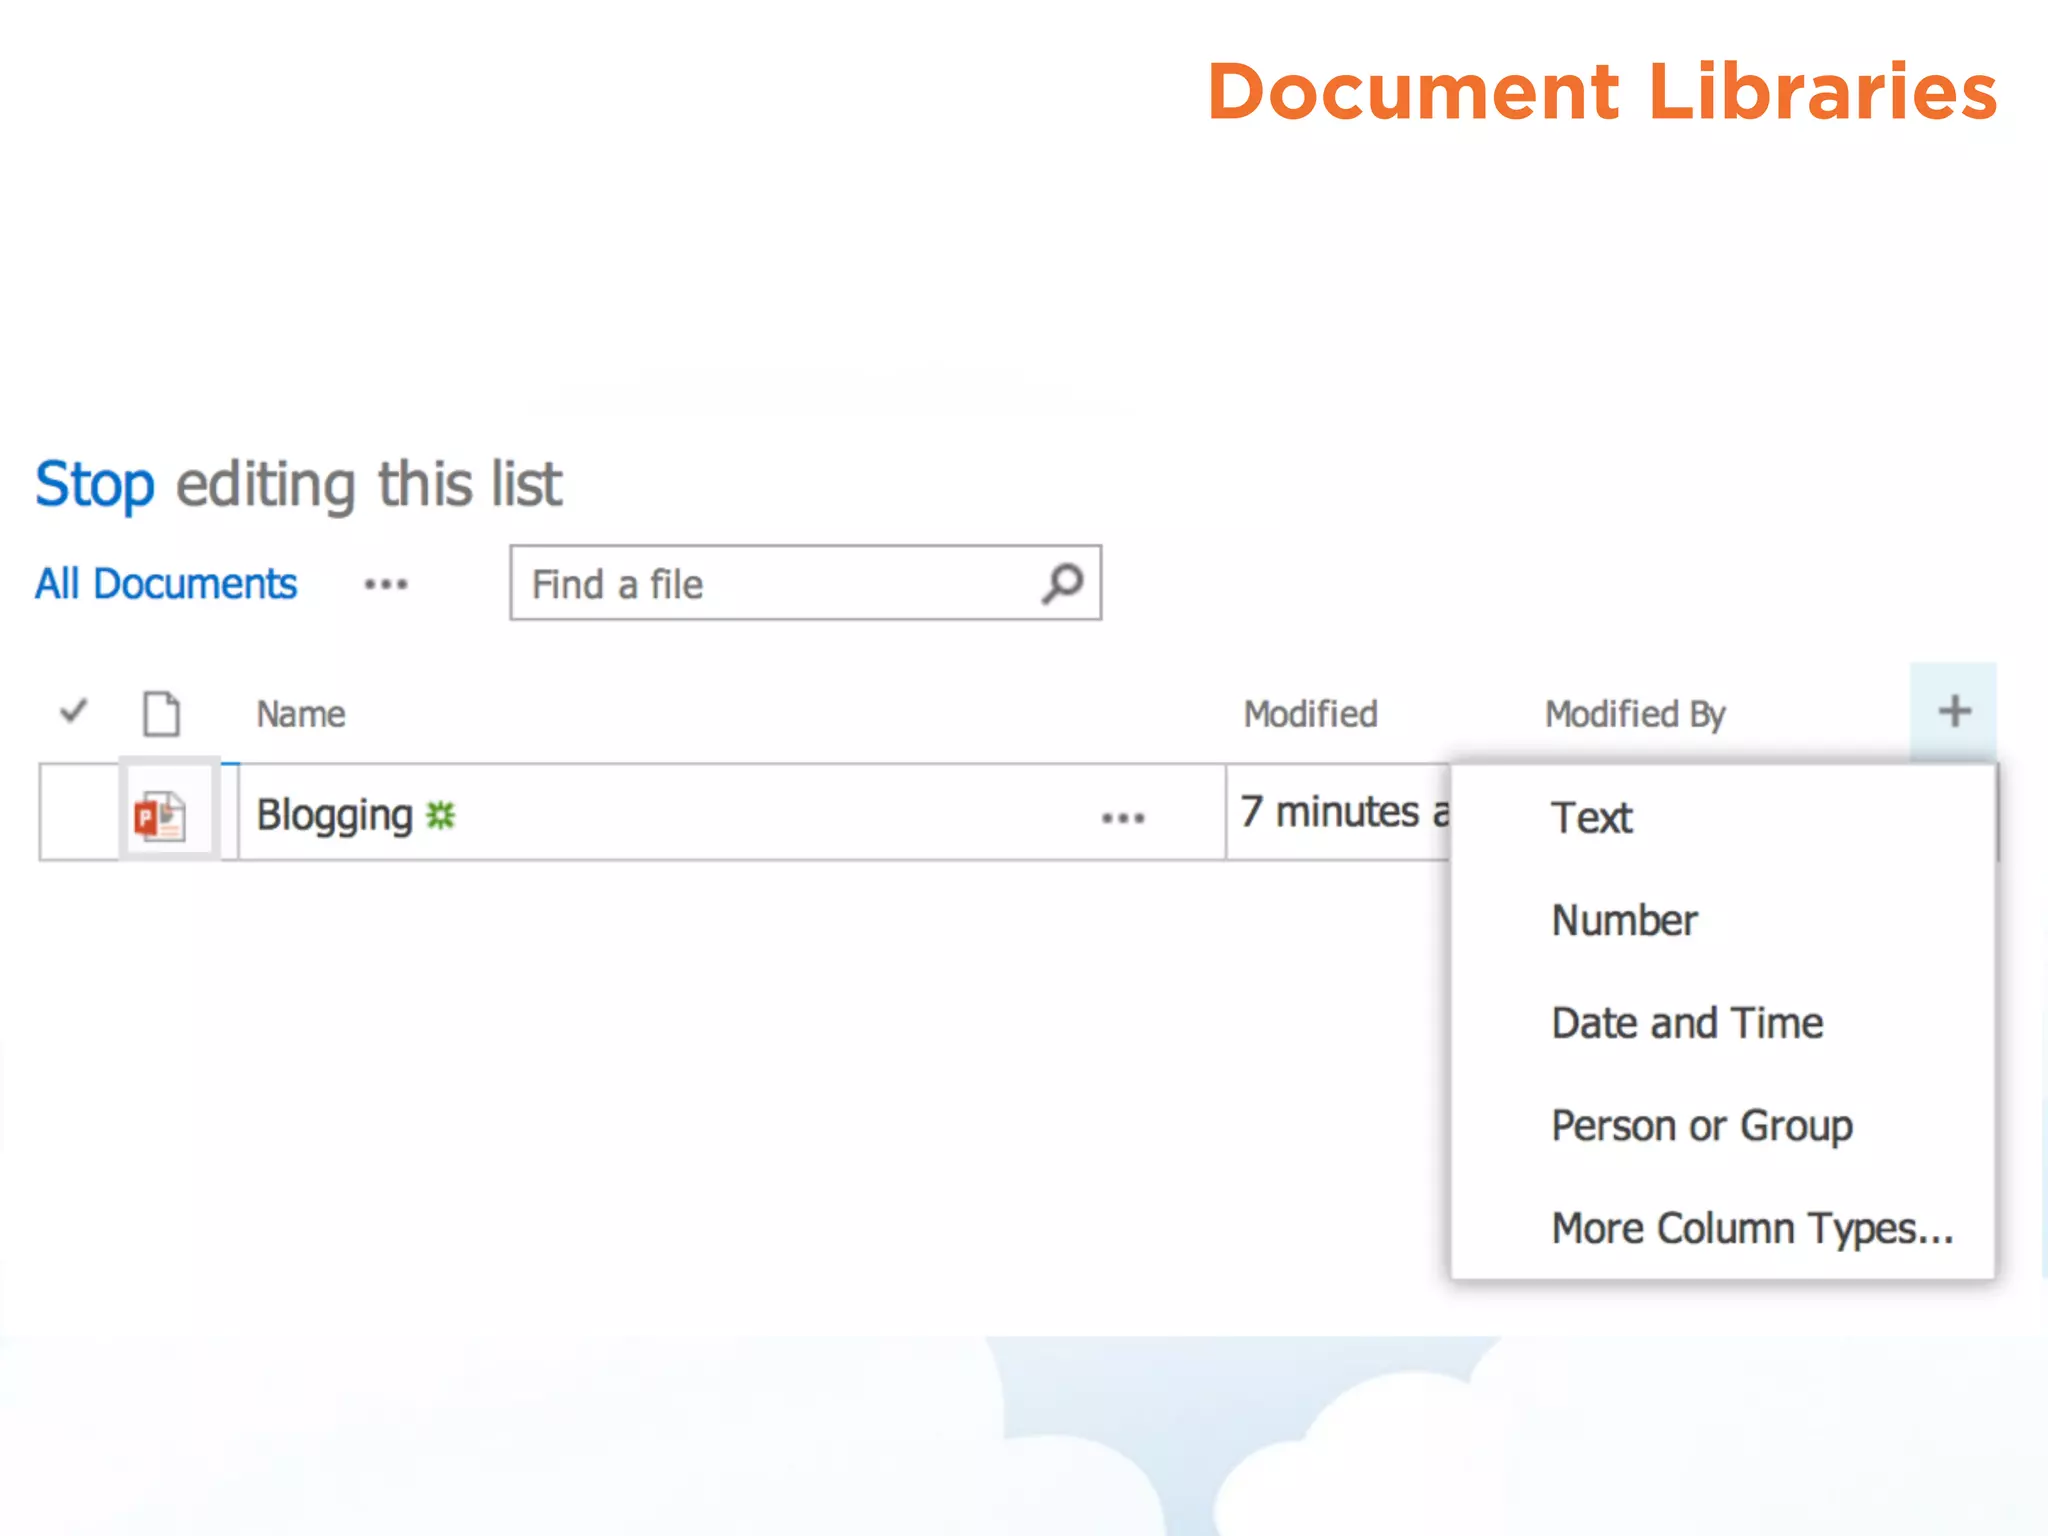
Task: Click the search magnifier icon
Action: [1062, 583]
